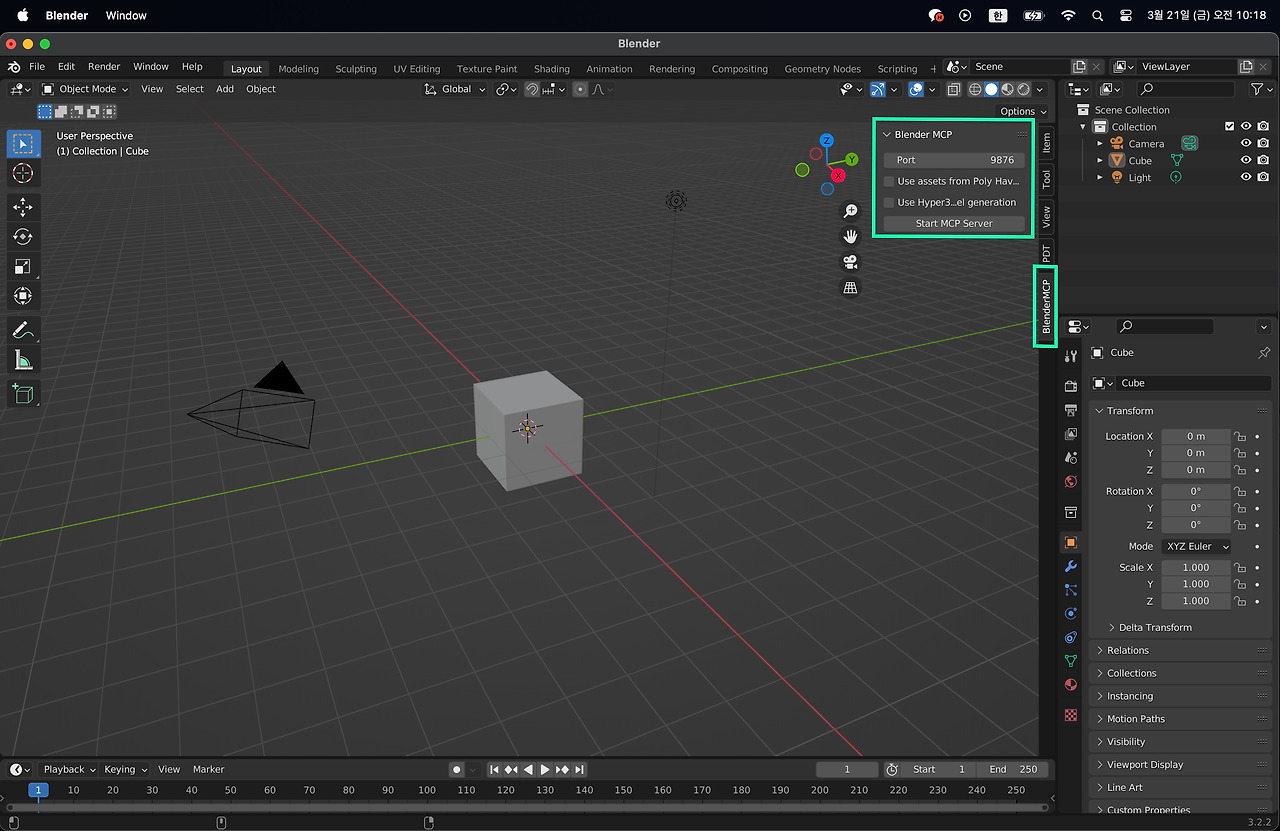This screenshot has height=831, width=1280.
Task: Select the Rotate tool
Action: point(23,236)
